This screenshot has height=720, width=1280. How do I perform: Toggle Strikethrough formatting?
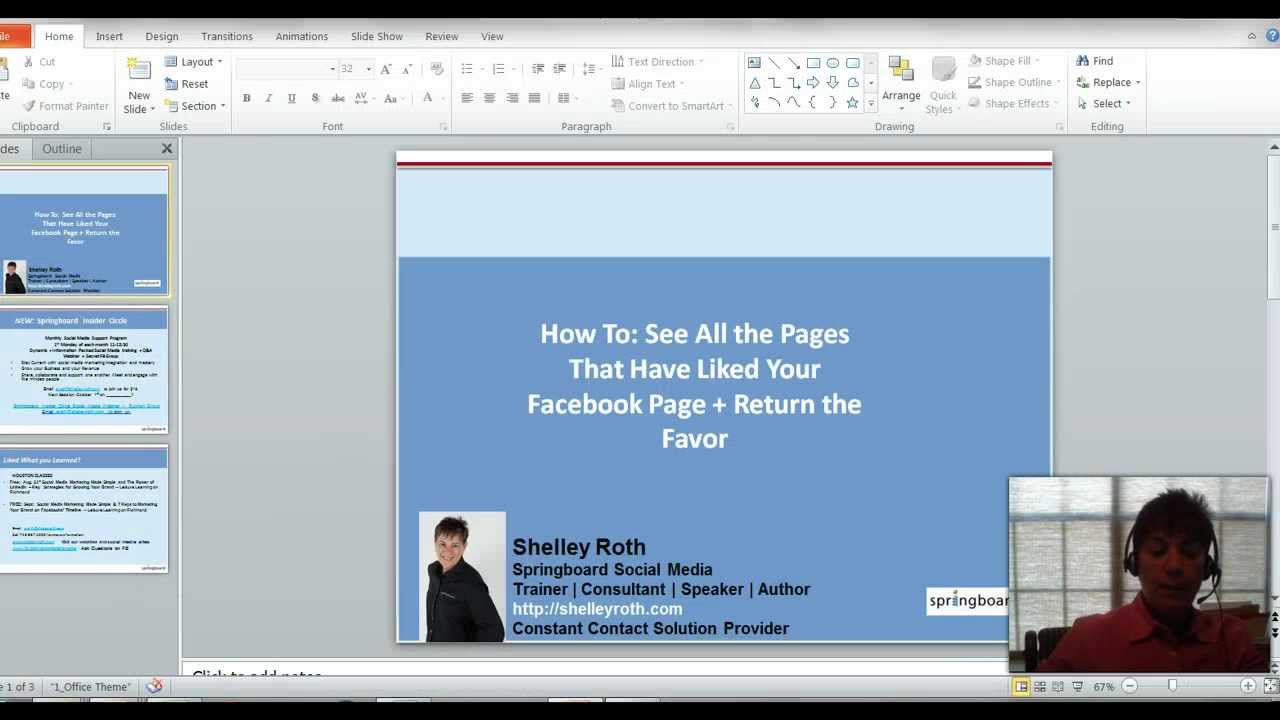coord(338,98)
